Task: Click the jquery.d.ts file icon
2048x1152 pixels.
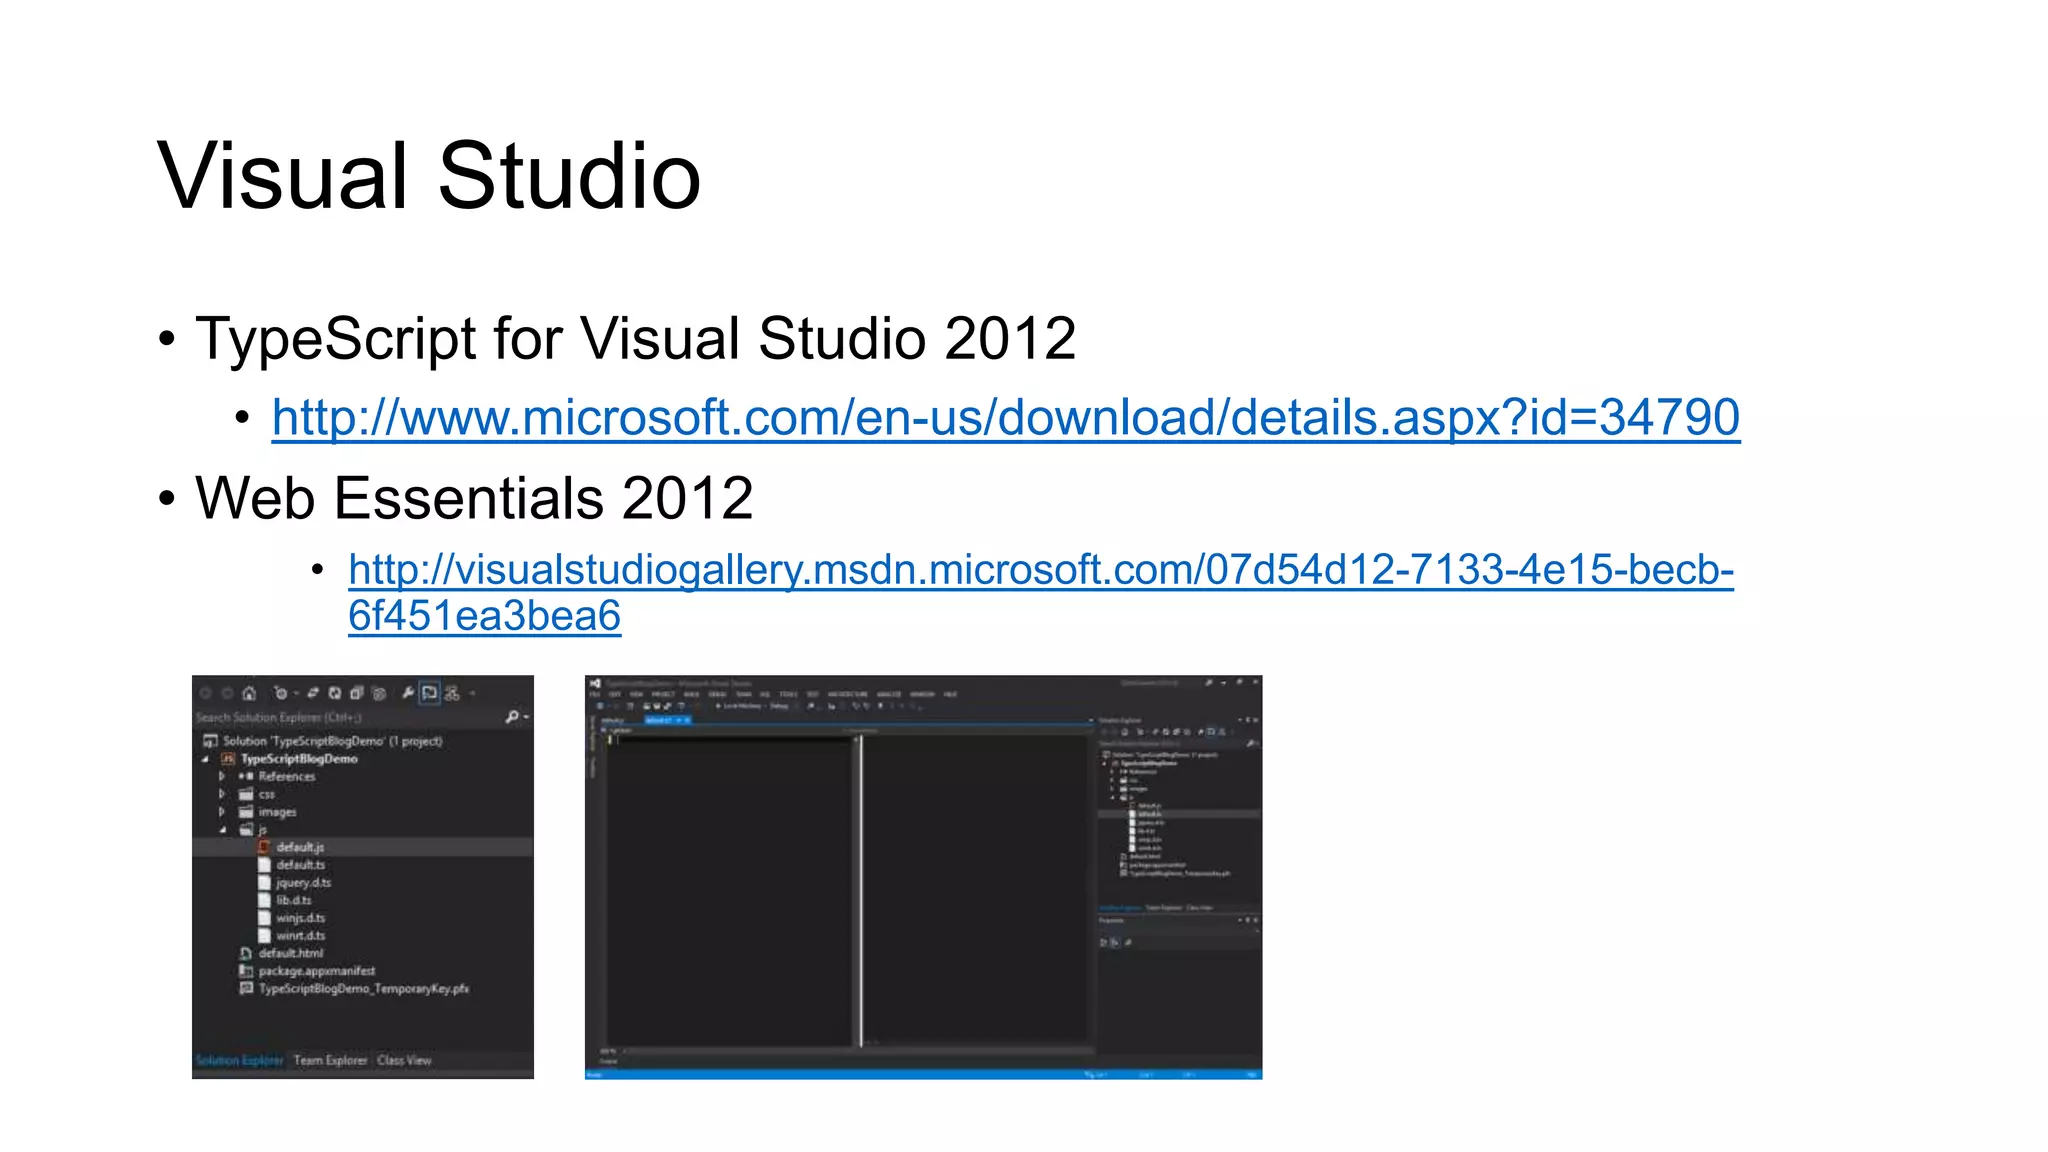Action: [265, 883]
